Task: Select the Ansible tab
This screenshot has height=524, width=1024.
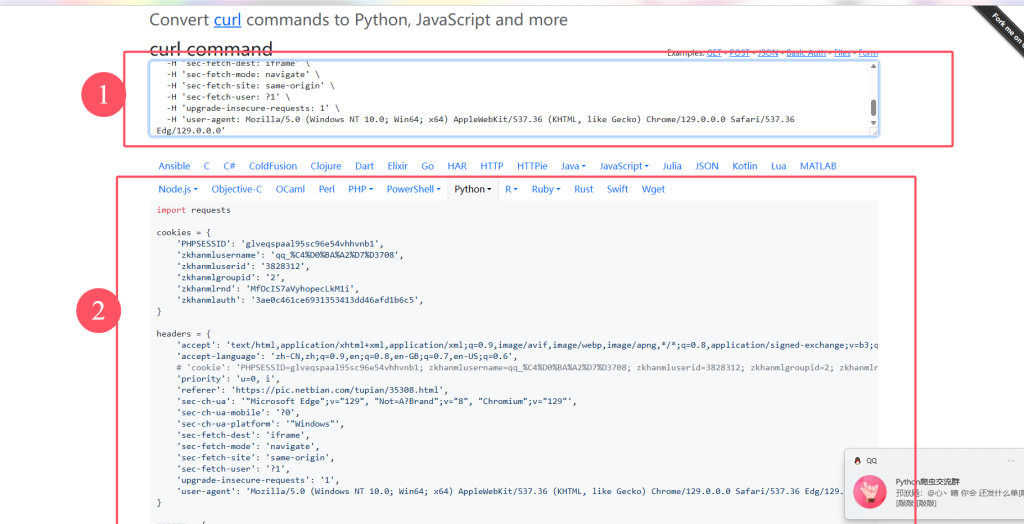Action: [174, 166]
